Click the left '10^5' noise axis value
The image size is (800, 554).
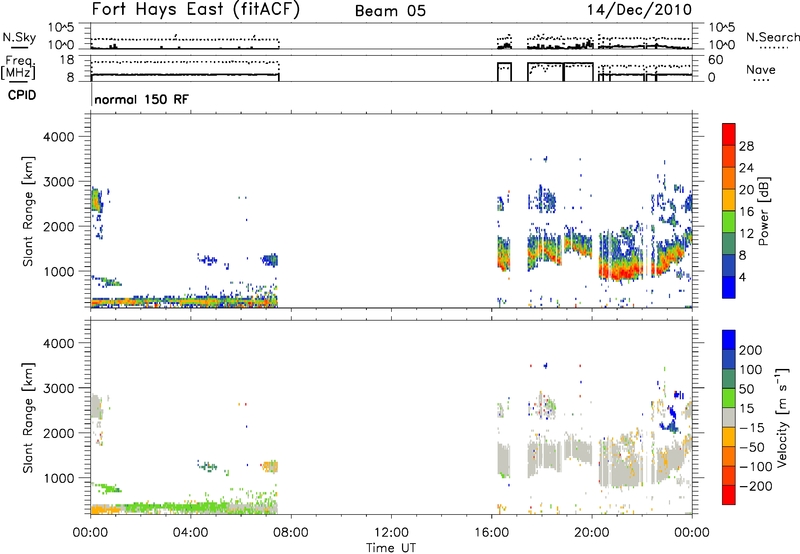tap(61, 28)
